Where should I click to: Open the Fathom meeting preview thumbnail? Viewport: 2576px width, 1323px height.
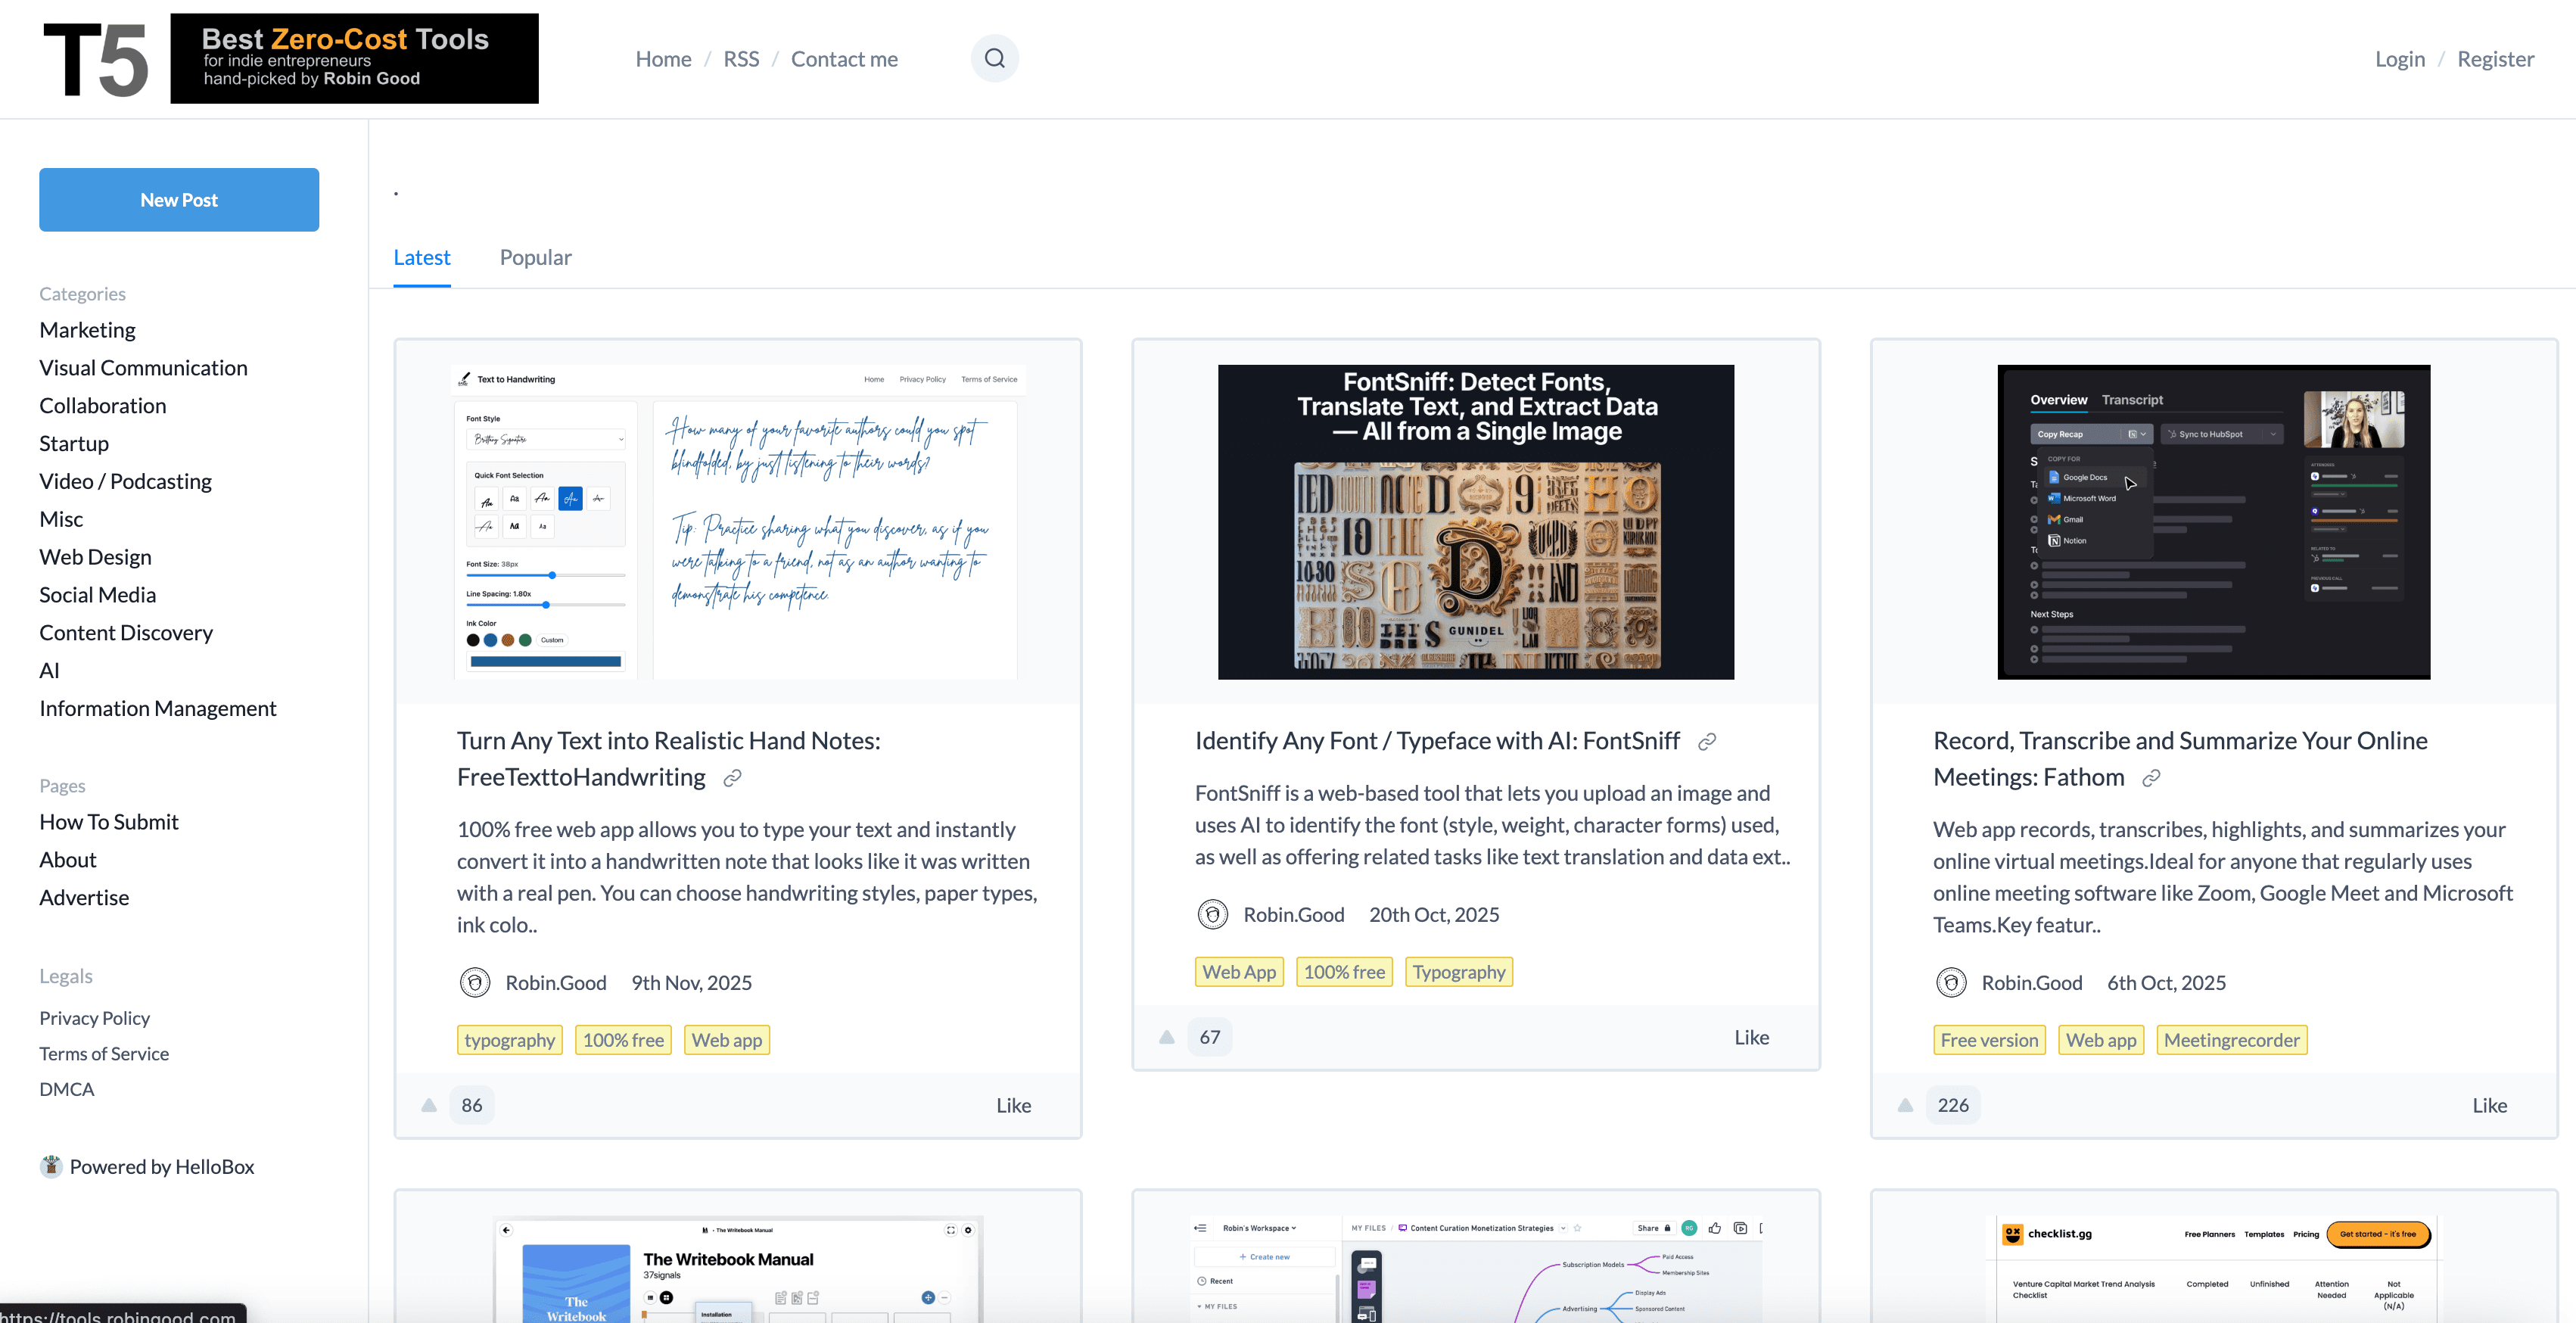point(2213,522)
